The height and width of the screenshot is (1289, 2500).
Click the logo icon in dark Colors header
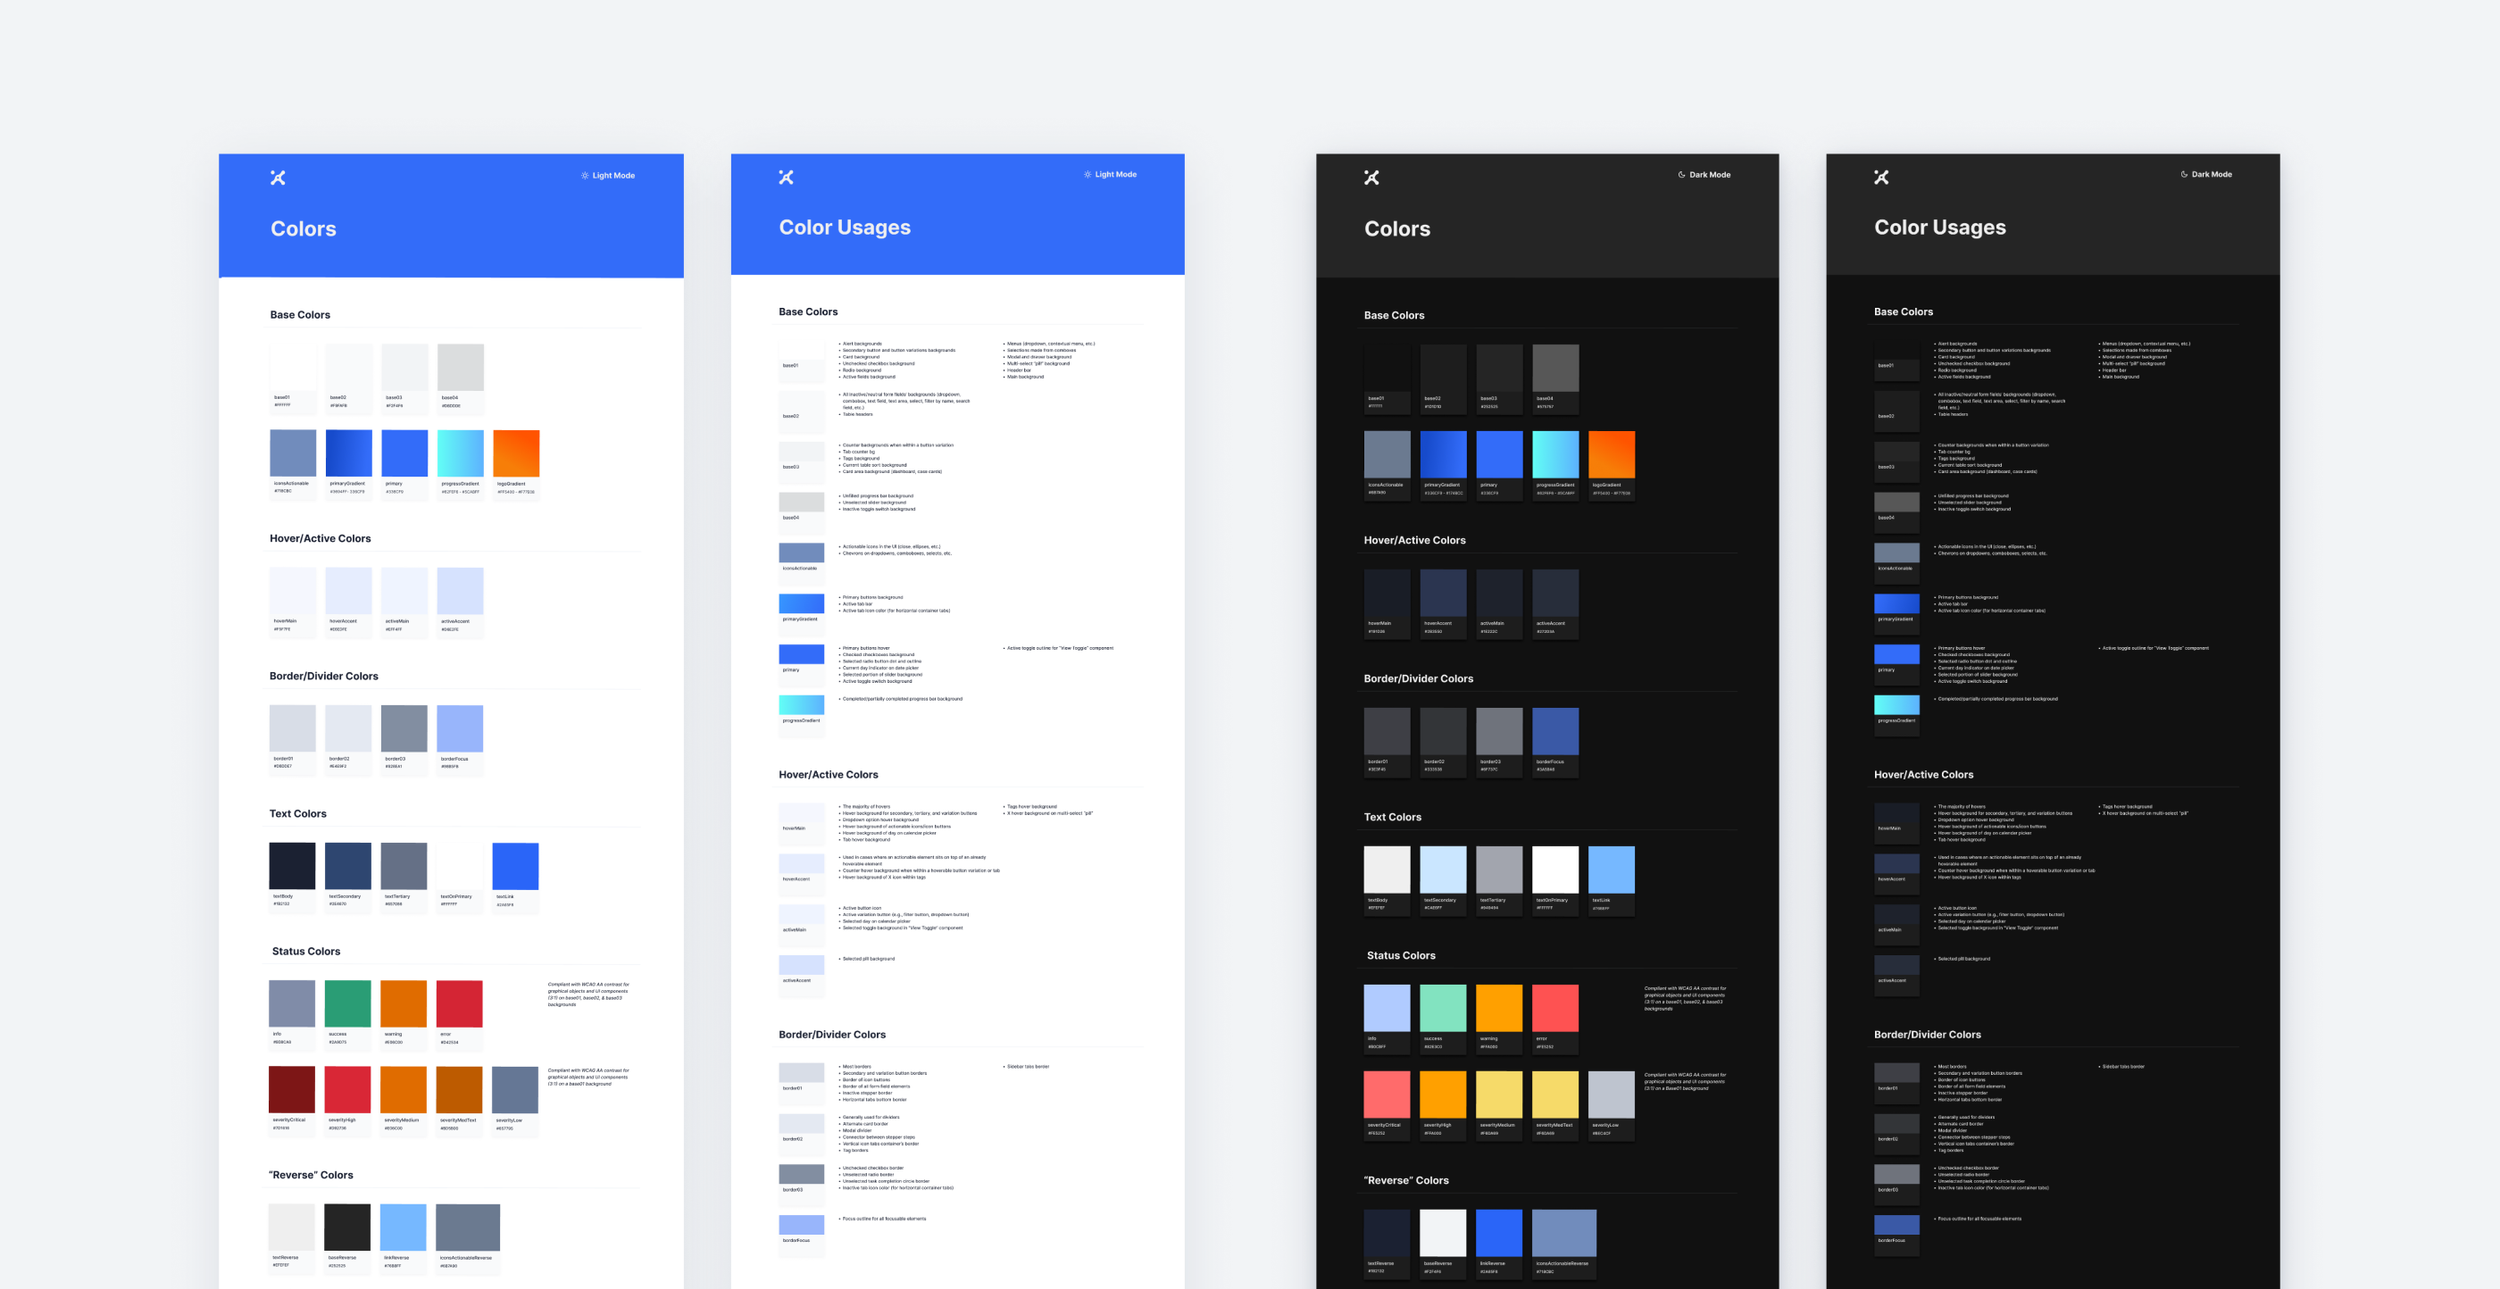click(x=1371, y=178)
